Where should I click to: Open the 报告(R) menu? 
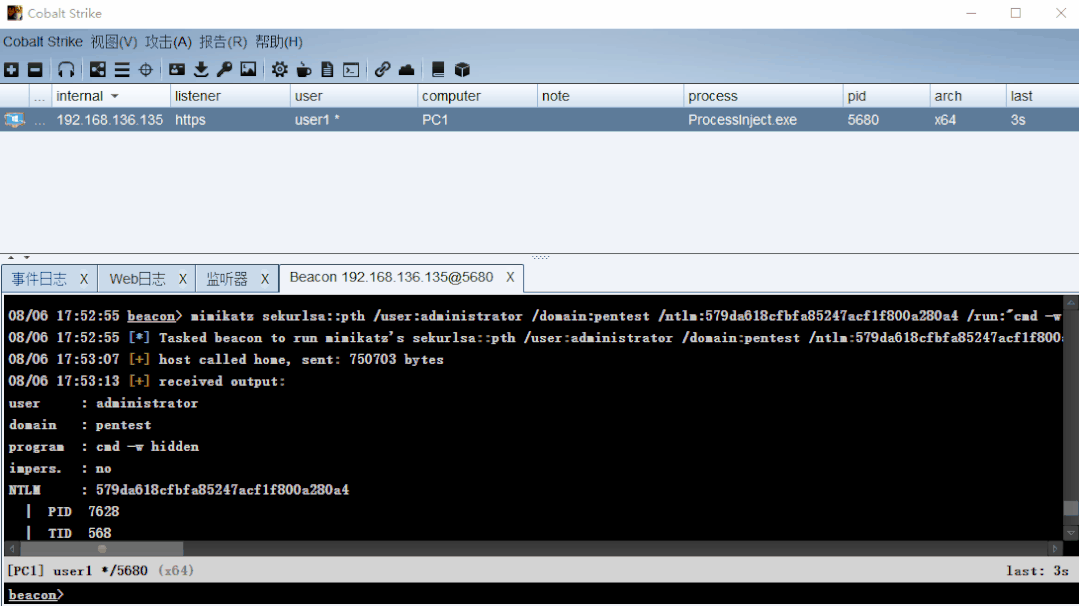tap(223, 42)
